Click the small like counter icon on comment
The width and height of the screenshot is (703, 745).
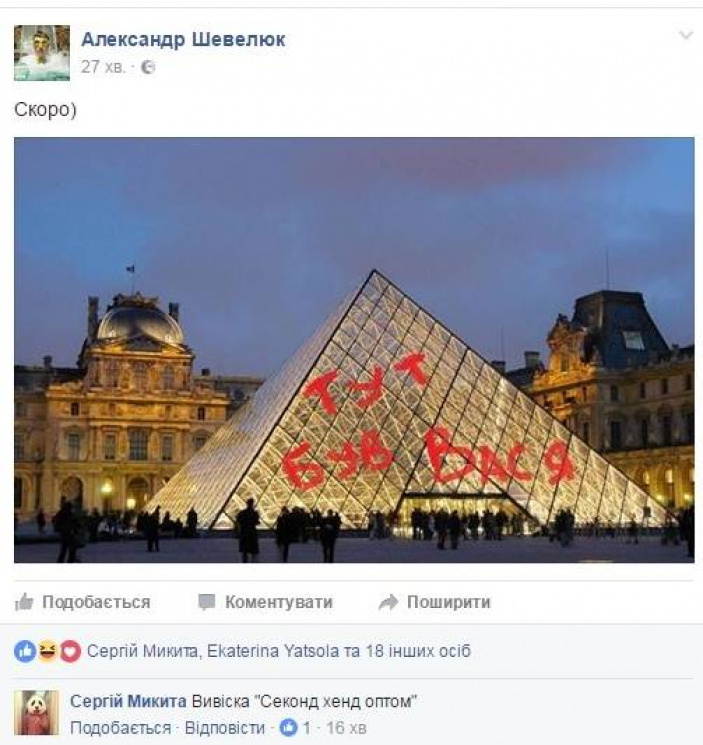(289, 727)
